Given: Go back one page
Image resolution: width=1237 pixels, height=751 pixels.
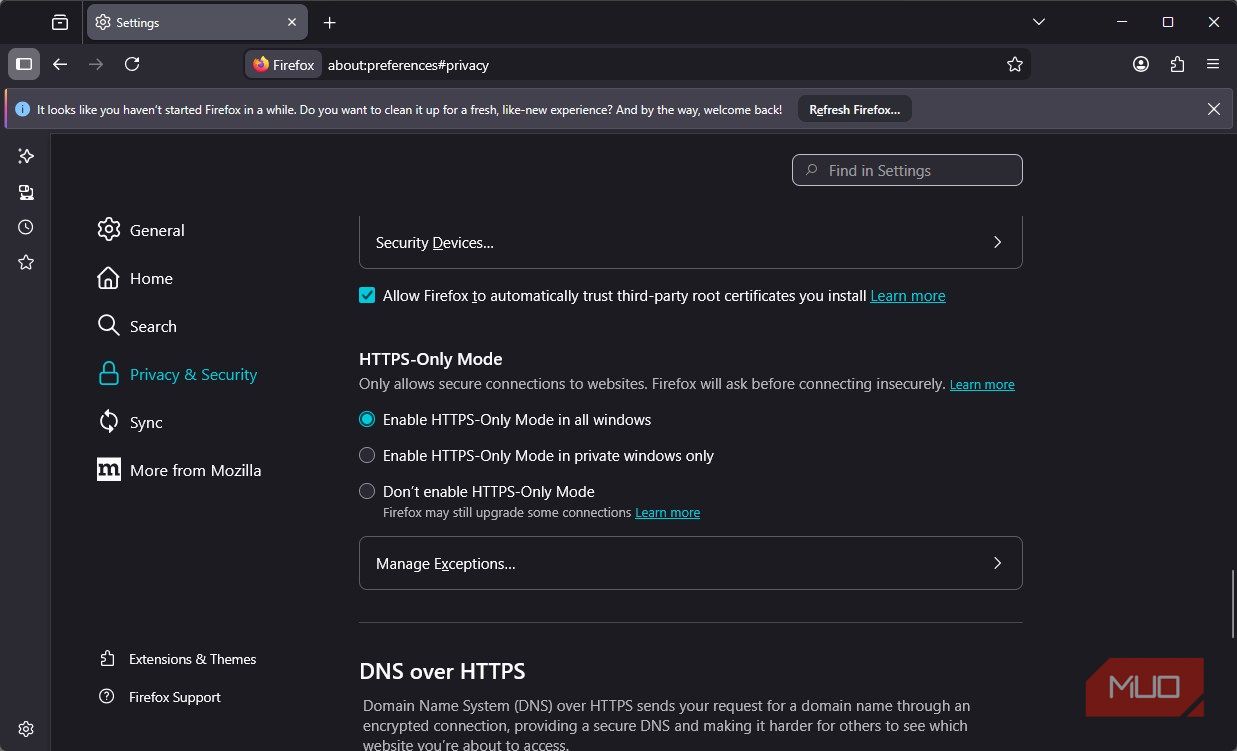Looking at the screenshot, I should click(x=60, y=64).
